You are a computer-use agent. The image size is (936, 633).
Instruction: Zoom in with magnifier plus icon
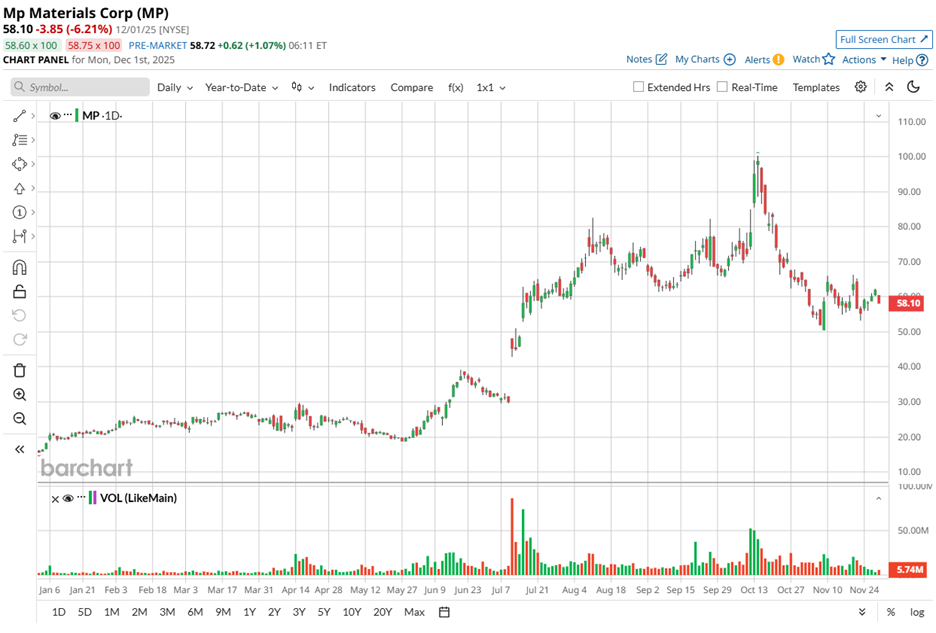pyautogui.click(x=19, y=395)
